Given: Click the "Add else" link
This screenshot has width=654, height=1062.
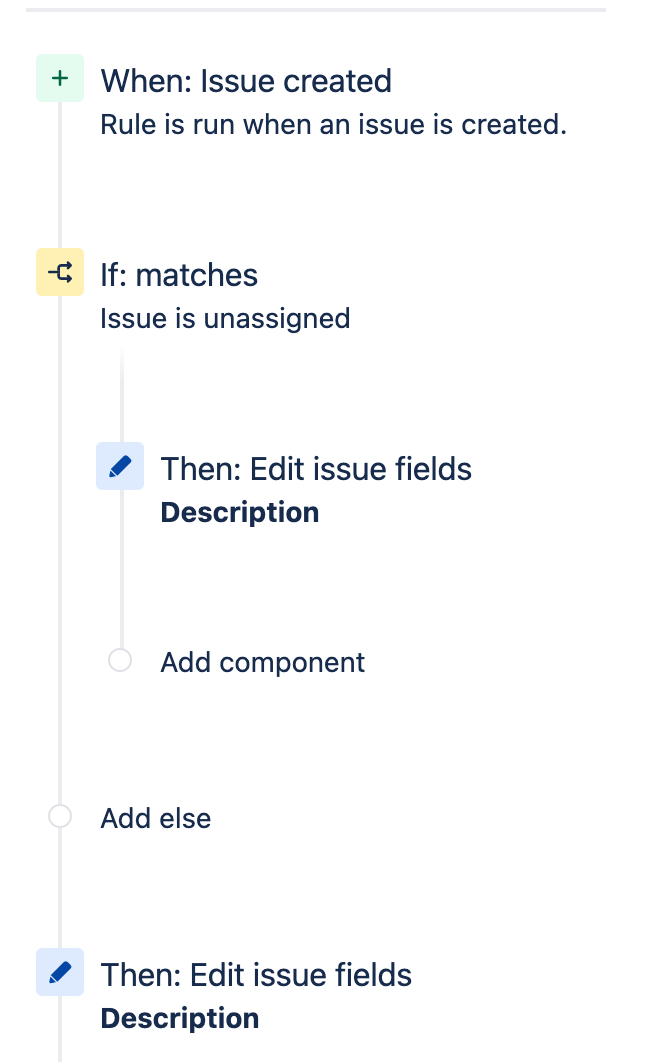Looking at the screenshot, I should tap(156, 818).
